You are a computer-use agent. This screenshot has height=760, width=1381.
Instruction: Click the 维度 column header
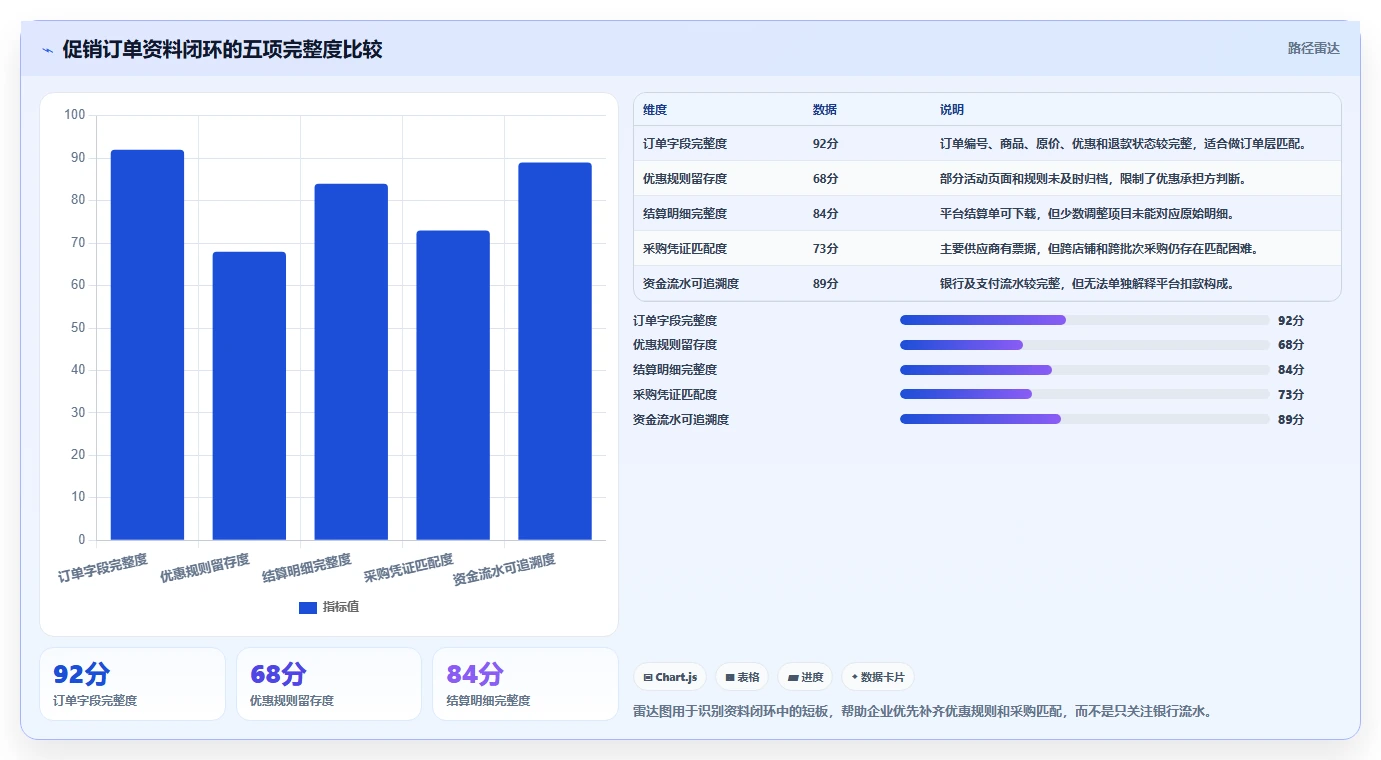(655, 110)
